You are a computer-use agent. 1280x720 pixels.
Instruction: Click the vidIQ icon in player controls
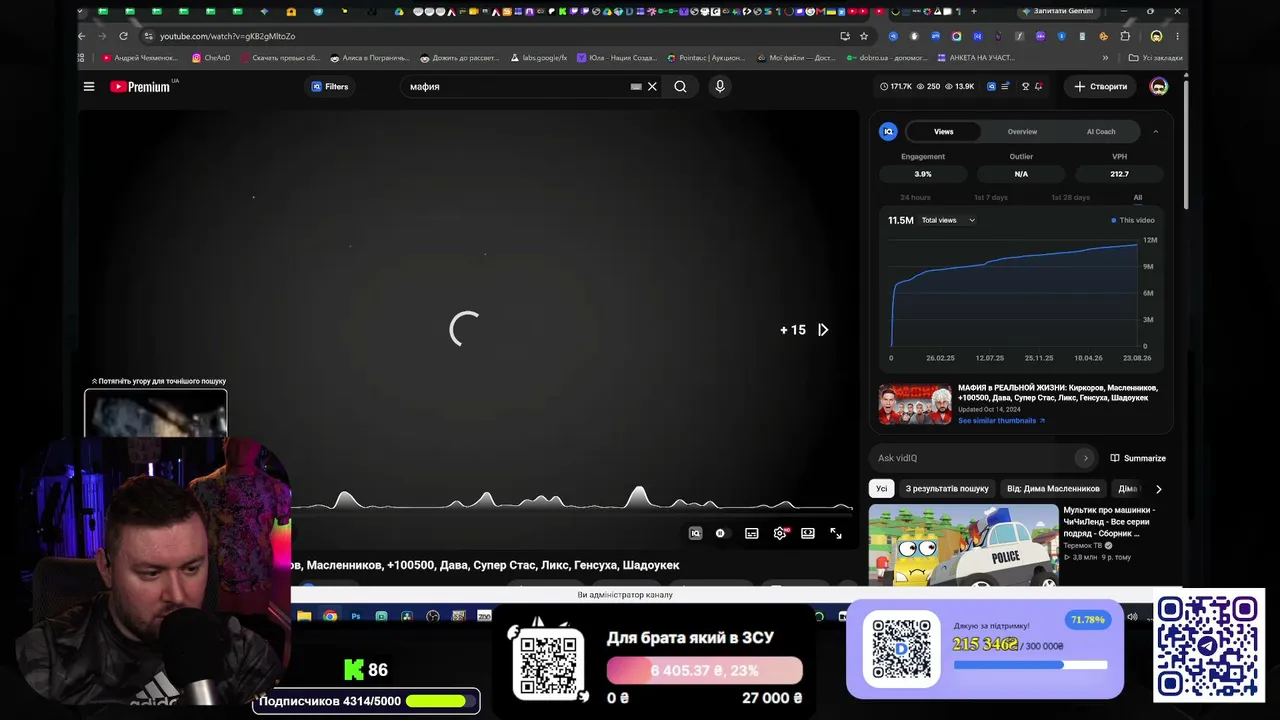[x=696, y=534]
